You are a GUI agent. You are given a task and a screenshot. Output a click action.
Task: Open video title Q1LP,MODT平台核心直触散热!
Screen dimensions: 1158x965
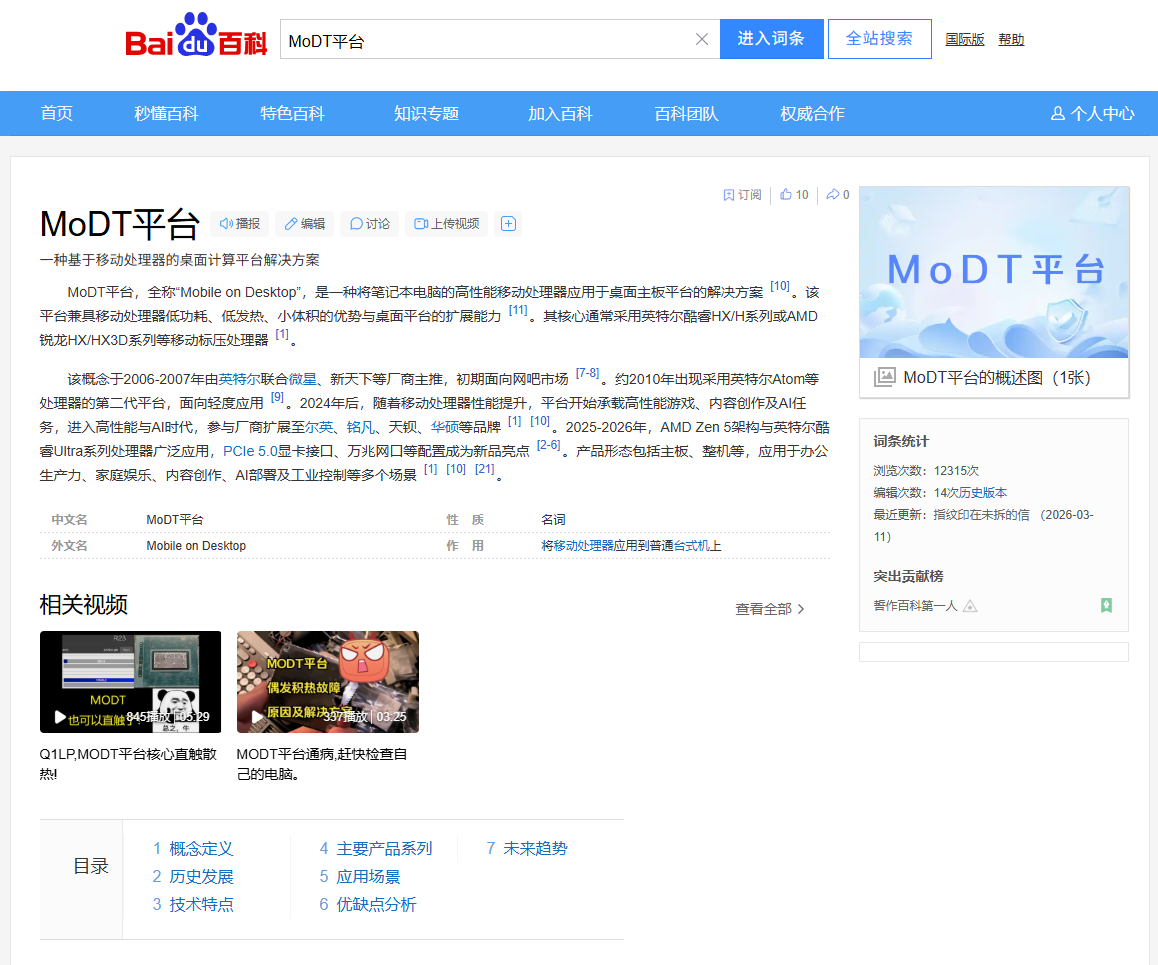pyautogui.click(x=128, y=764)
